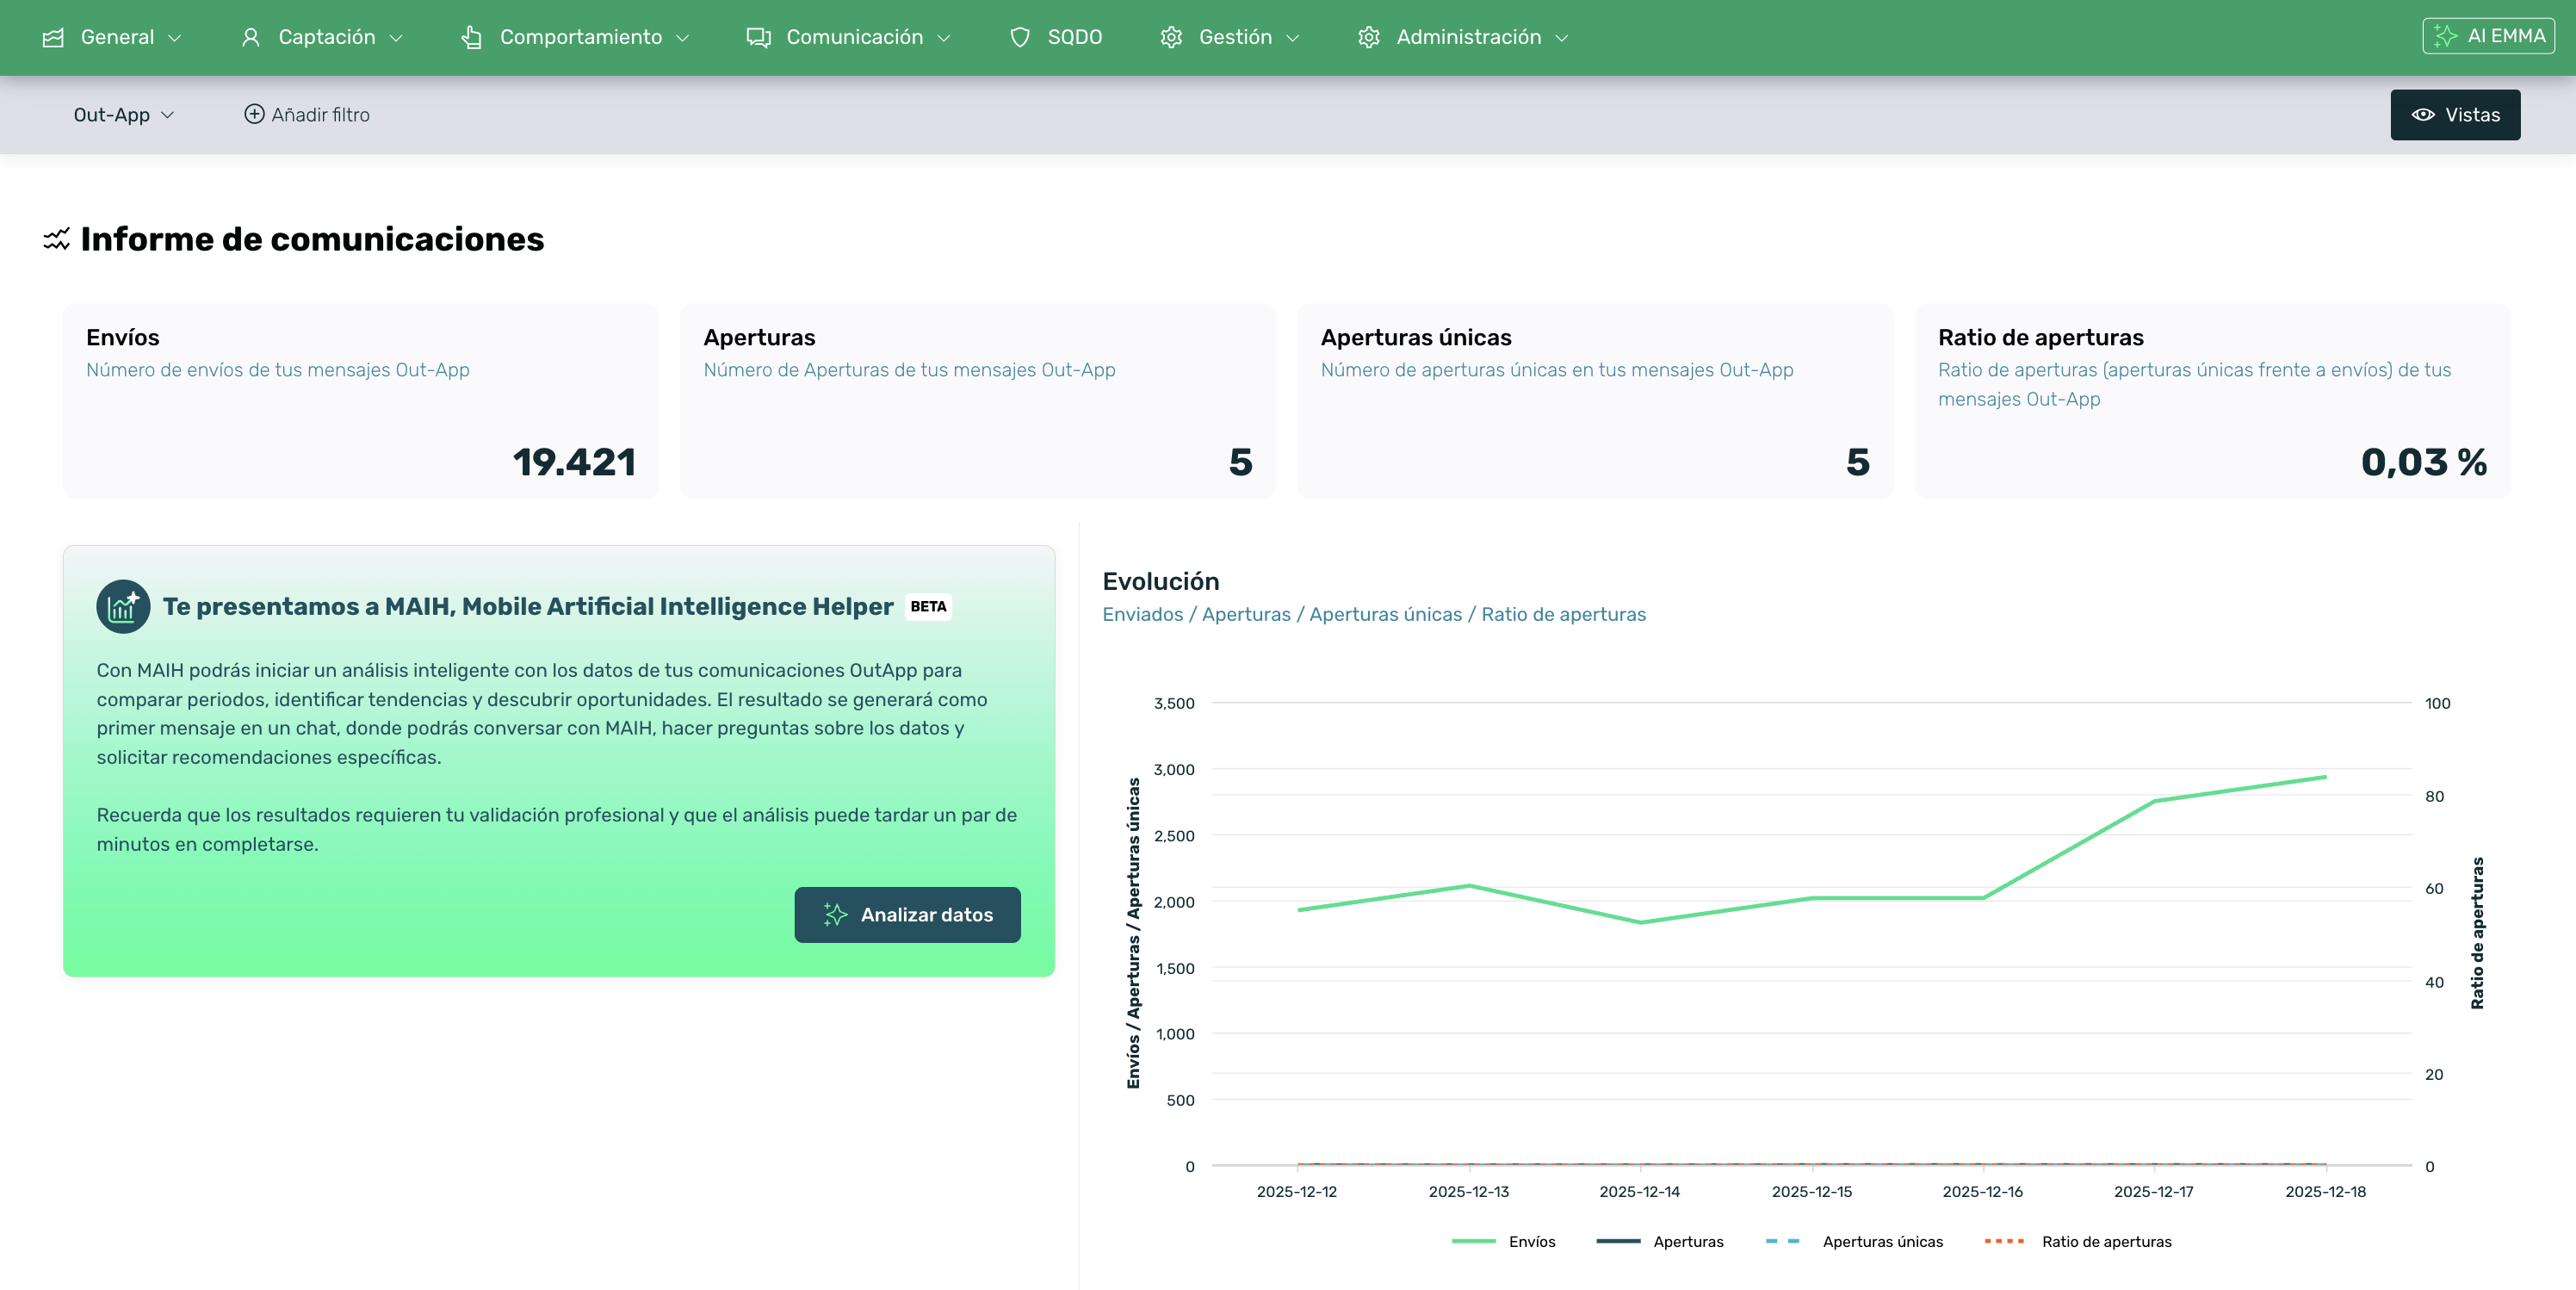Expand the General menu chevron
This screenshot has height=1290, width=2576.
(175, 38)
